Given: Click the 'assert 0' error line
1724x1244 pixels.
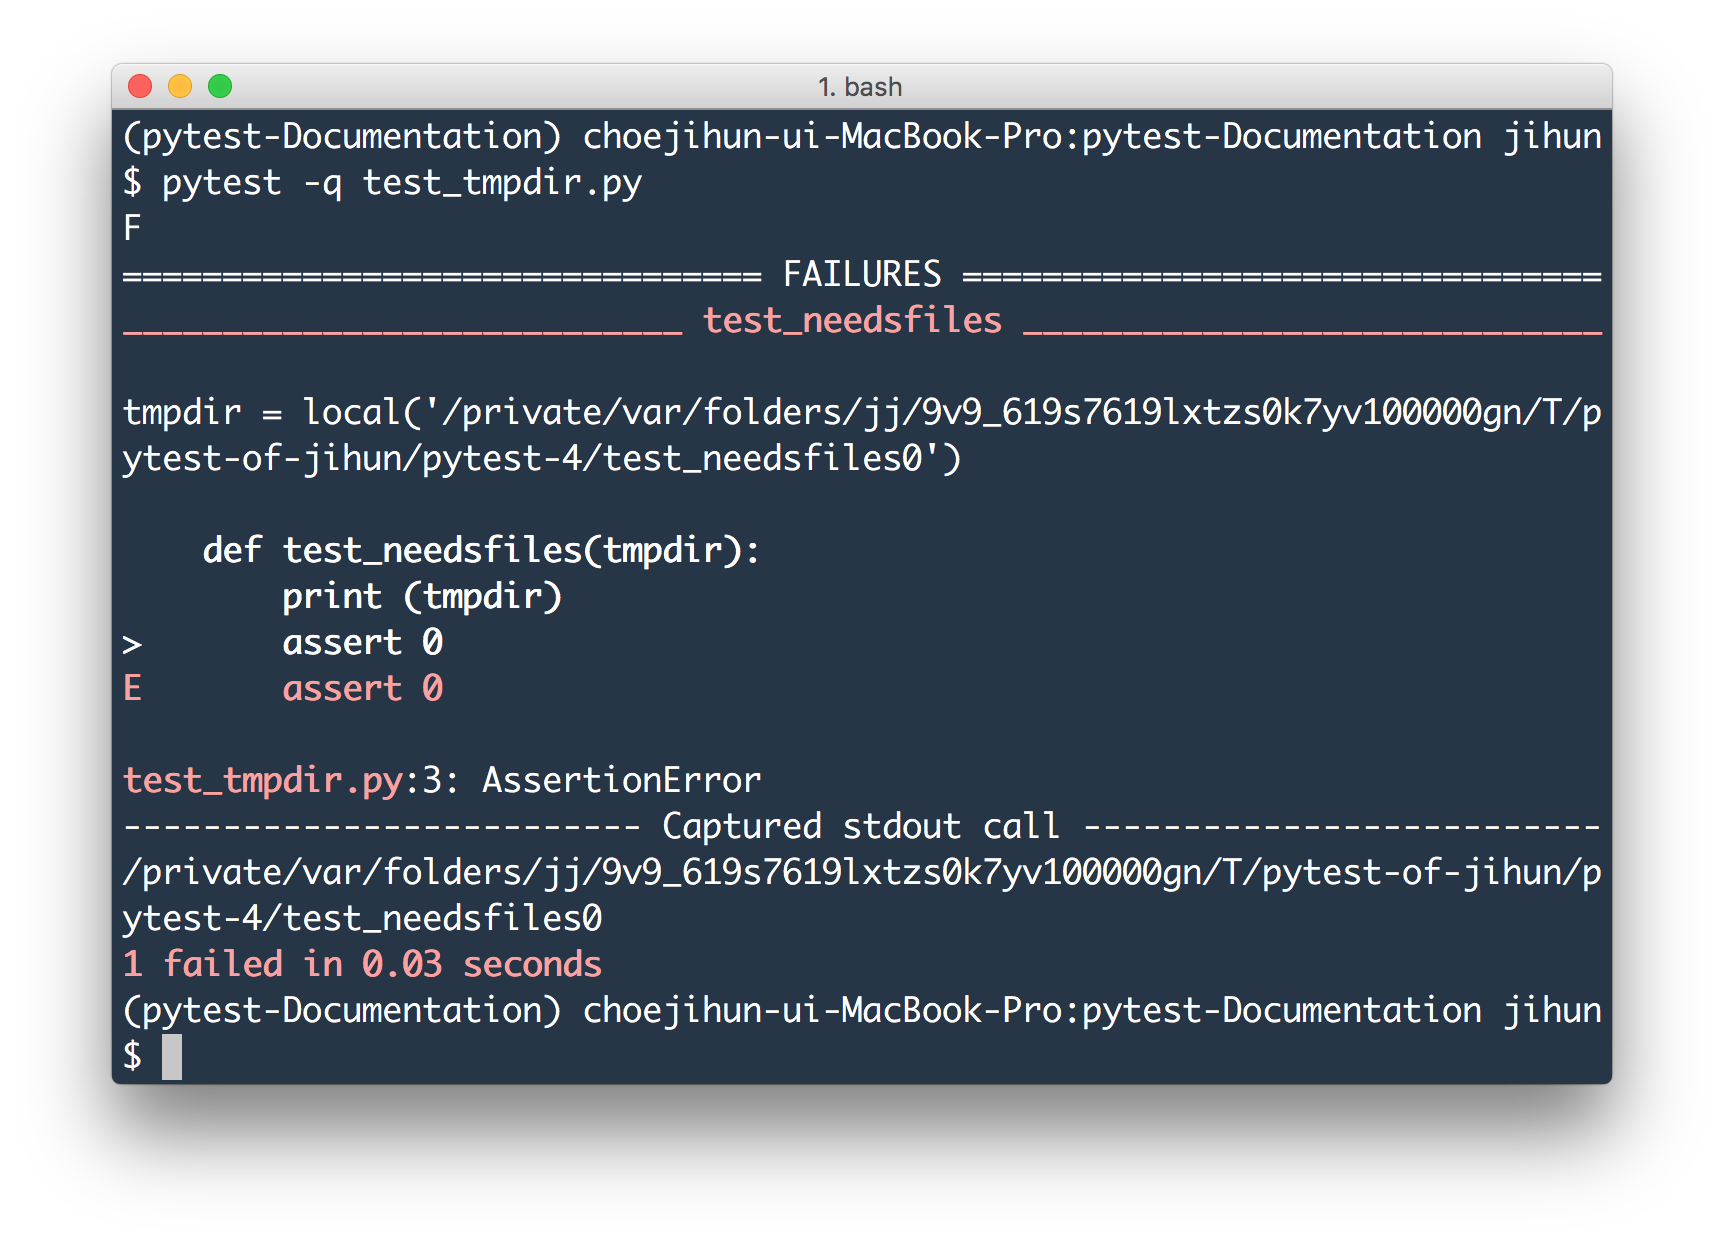Looking at the screenshot, I should point(363,687).
